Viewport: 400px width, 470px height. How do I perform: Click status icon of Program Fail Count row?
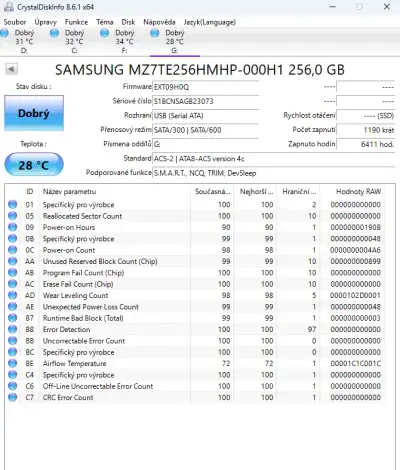pyautogui.click(x=13, y=273)
